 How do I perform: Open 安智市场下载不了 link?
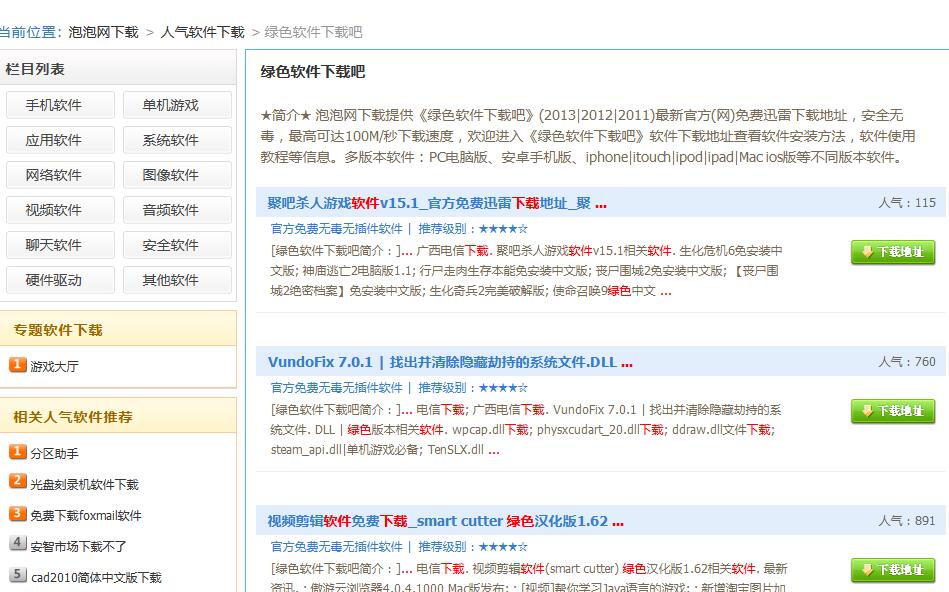pos(79,547)
